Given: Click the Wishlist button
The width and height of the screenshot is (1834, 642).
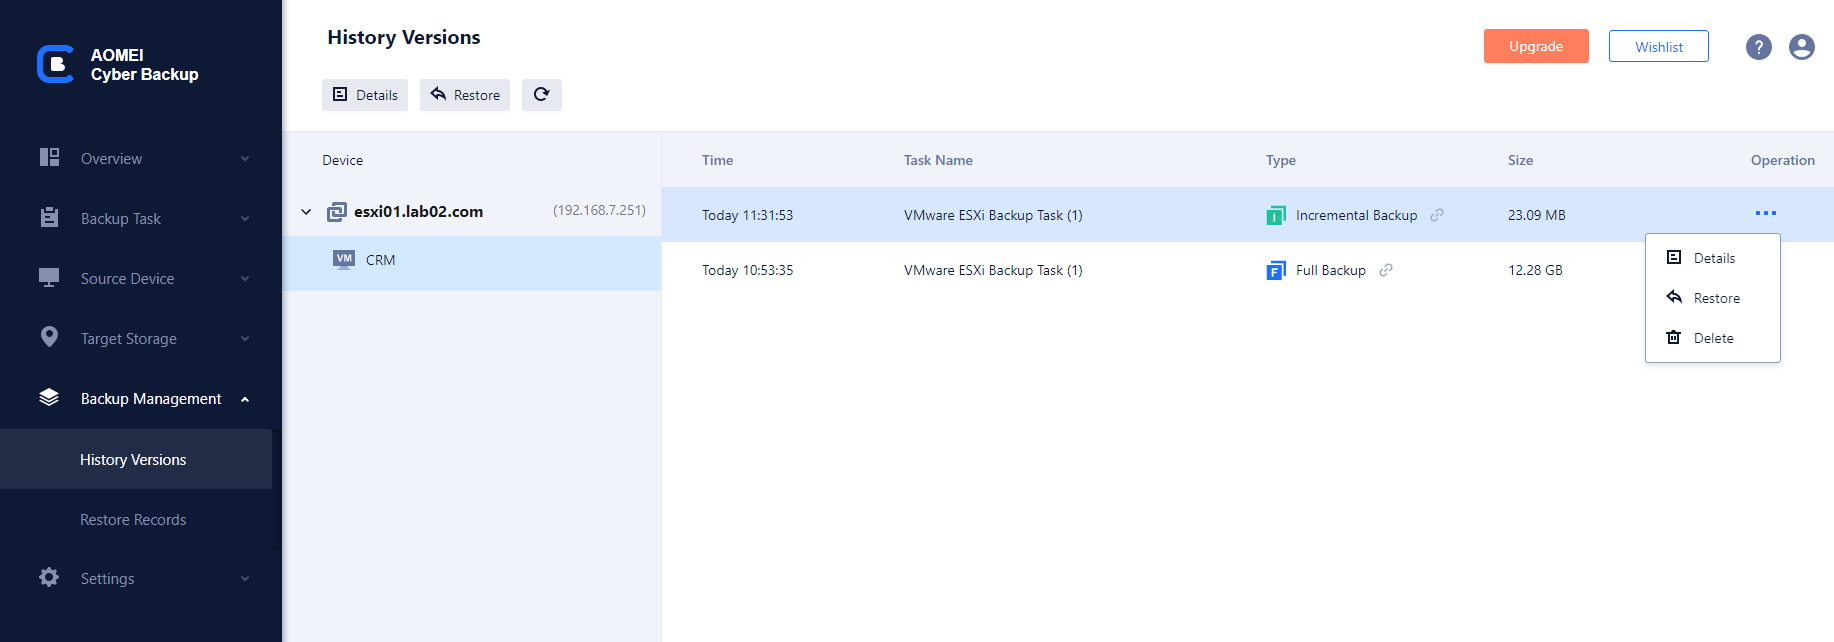Looking at the screenshot, I should coord(1659,46).
